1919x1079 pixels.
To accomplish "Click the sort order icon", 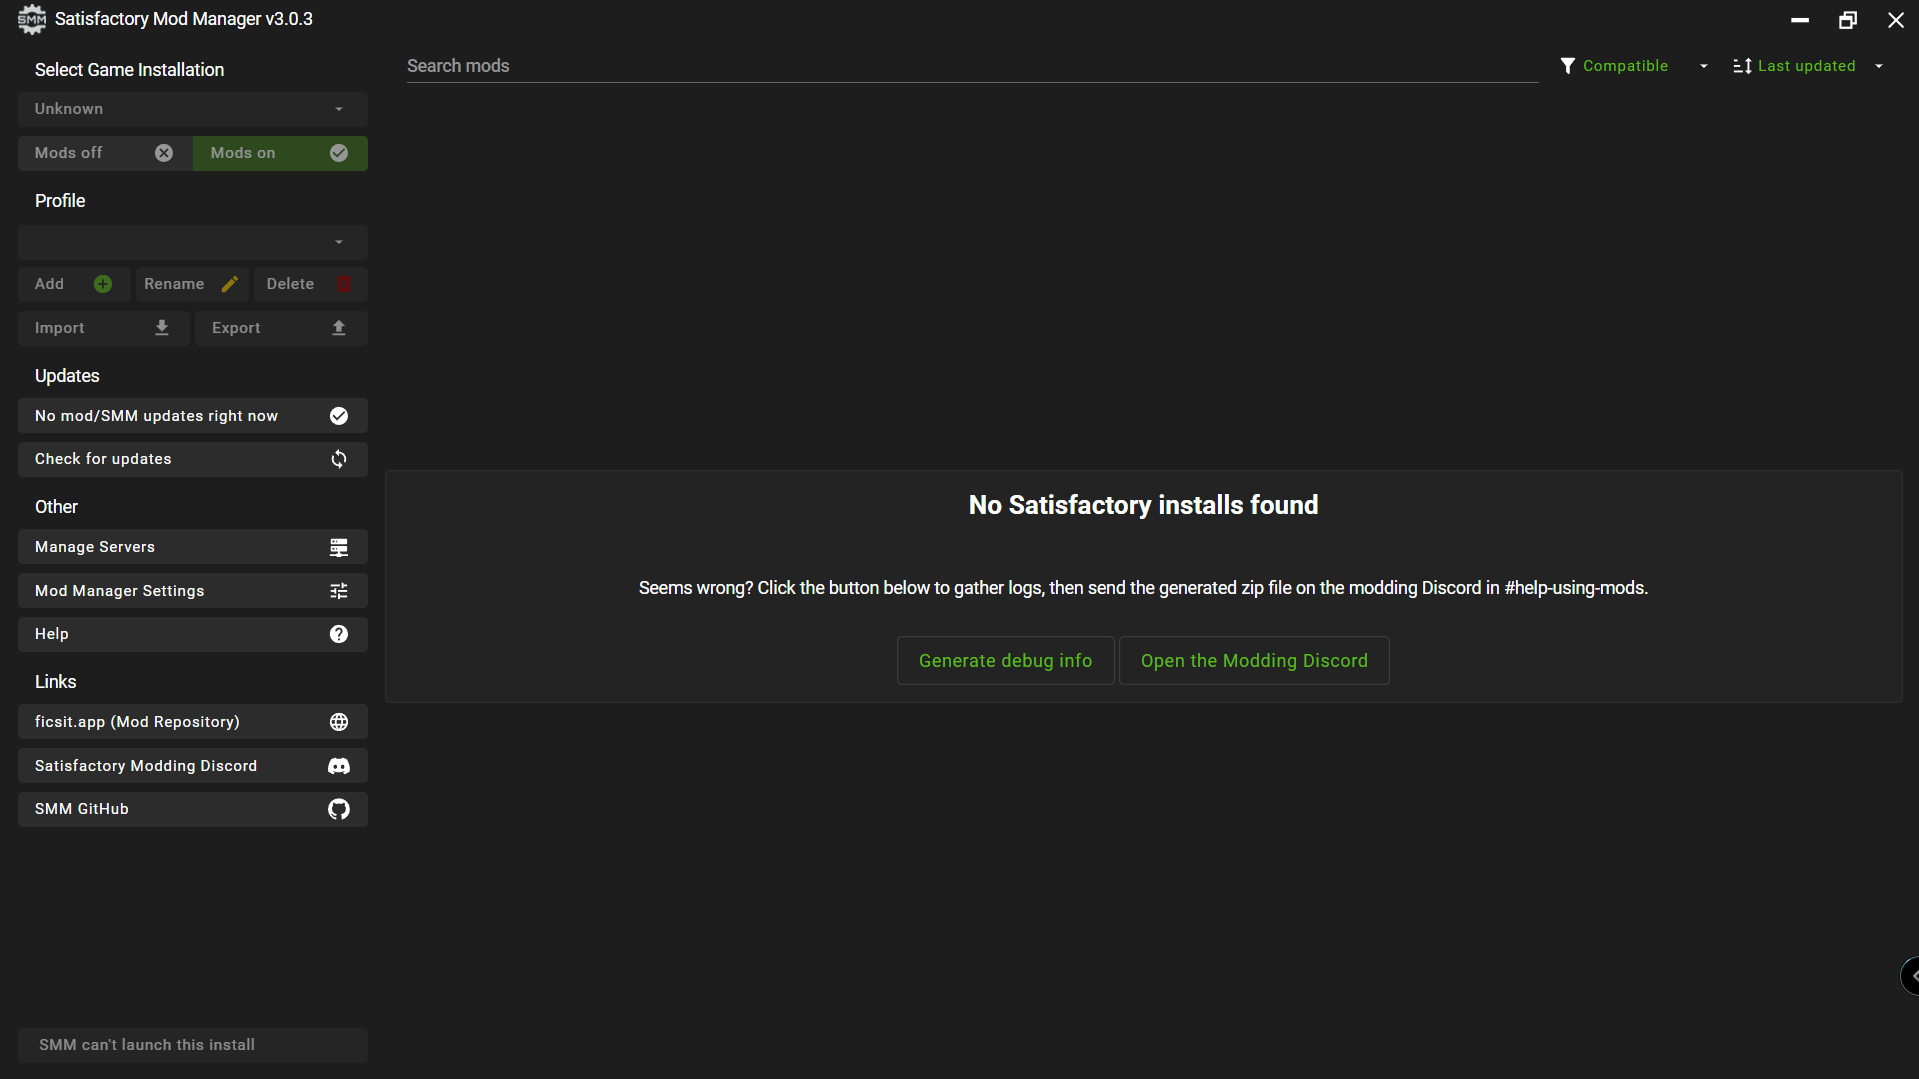I will click(1742, 66).
